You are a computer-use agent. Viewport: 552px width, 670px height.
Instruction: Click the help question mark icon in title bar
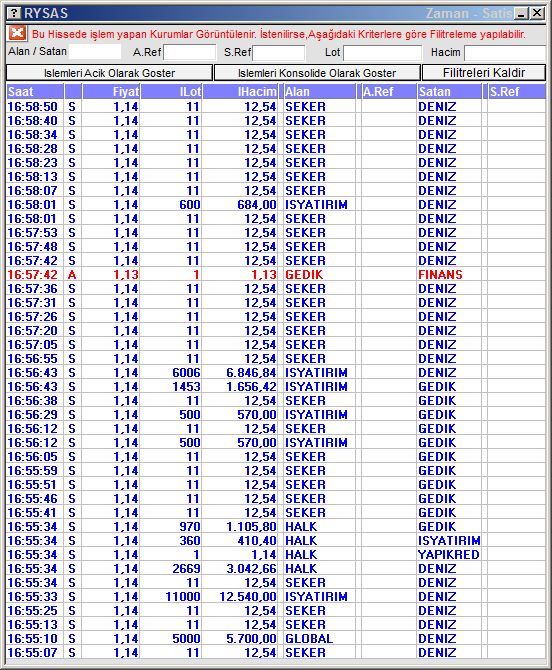pyautogui.click(x=14, y=13)
